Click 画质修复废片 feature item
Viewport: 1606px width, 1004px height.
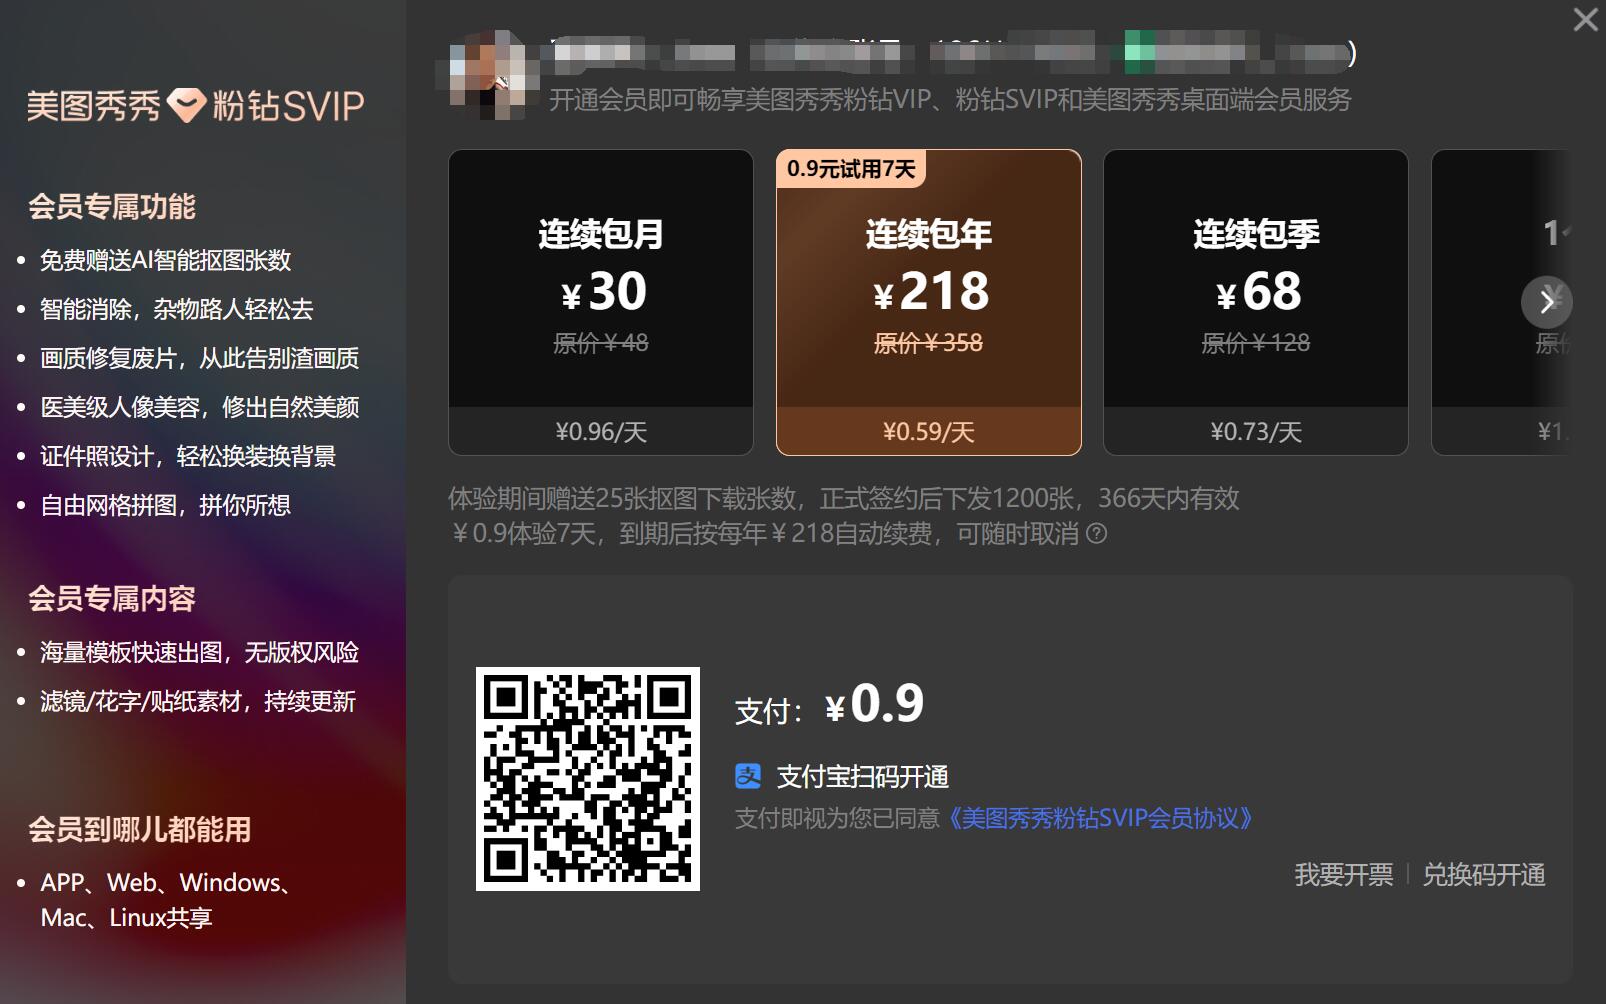tap(199, 359)
